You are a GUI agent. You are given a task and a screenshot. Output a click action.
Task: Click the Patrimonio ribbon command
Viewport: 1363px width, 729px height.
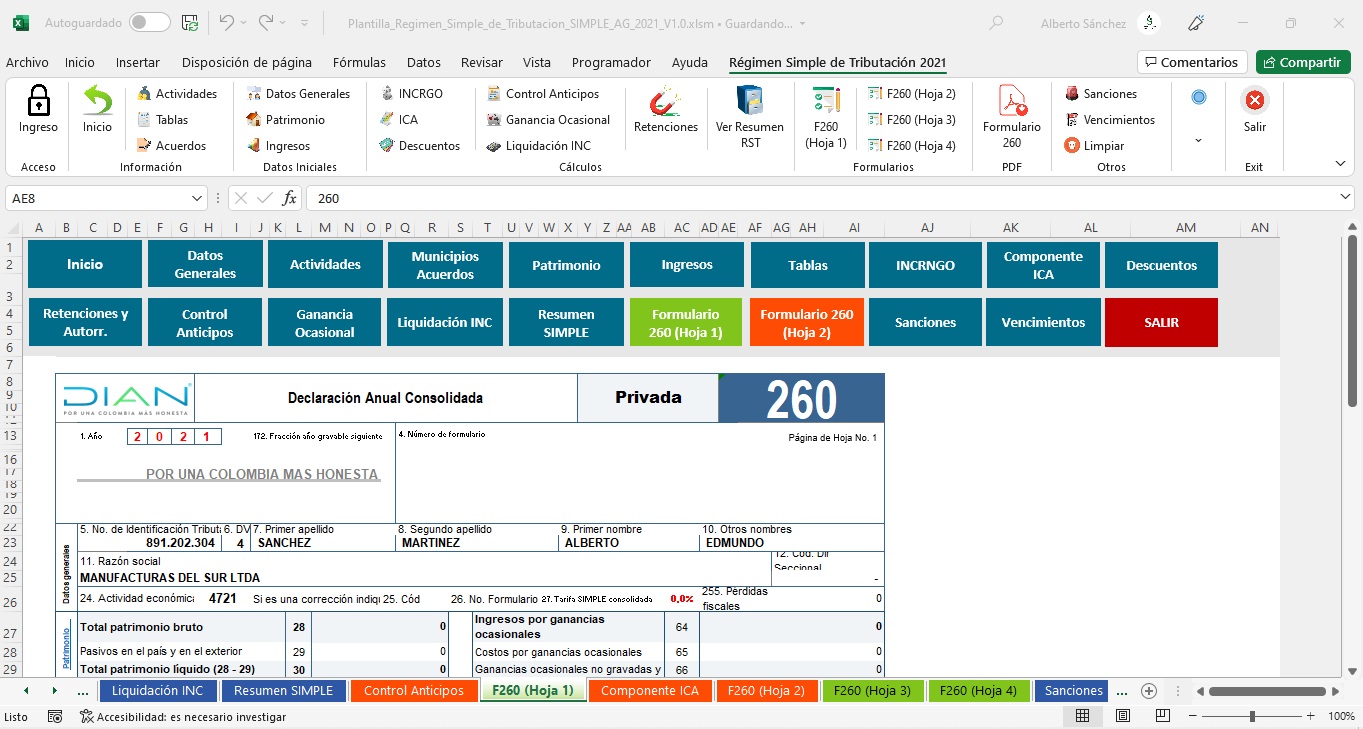tap(285, 120)
